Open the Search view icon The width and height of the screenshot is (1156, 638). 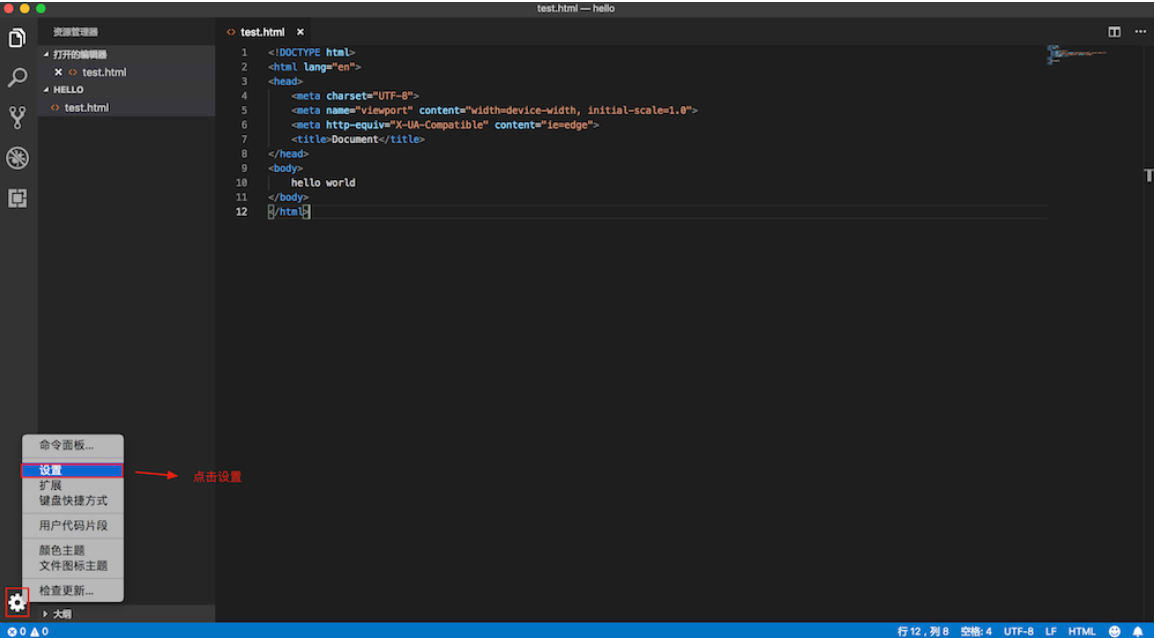pos(17,77)
